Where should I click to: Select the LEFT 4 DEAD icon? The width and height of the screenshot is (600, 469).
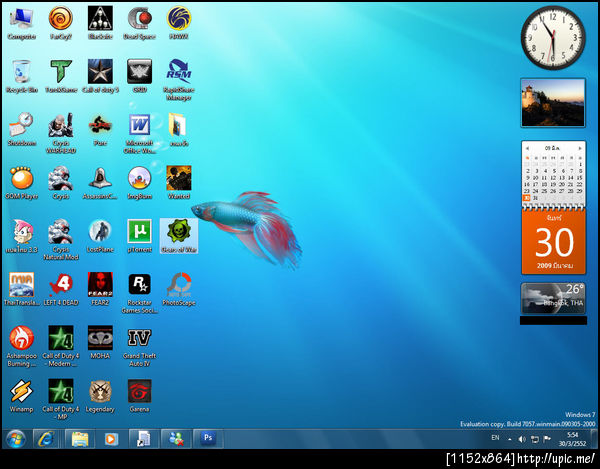coord(60,289)
